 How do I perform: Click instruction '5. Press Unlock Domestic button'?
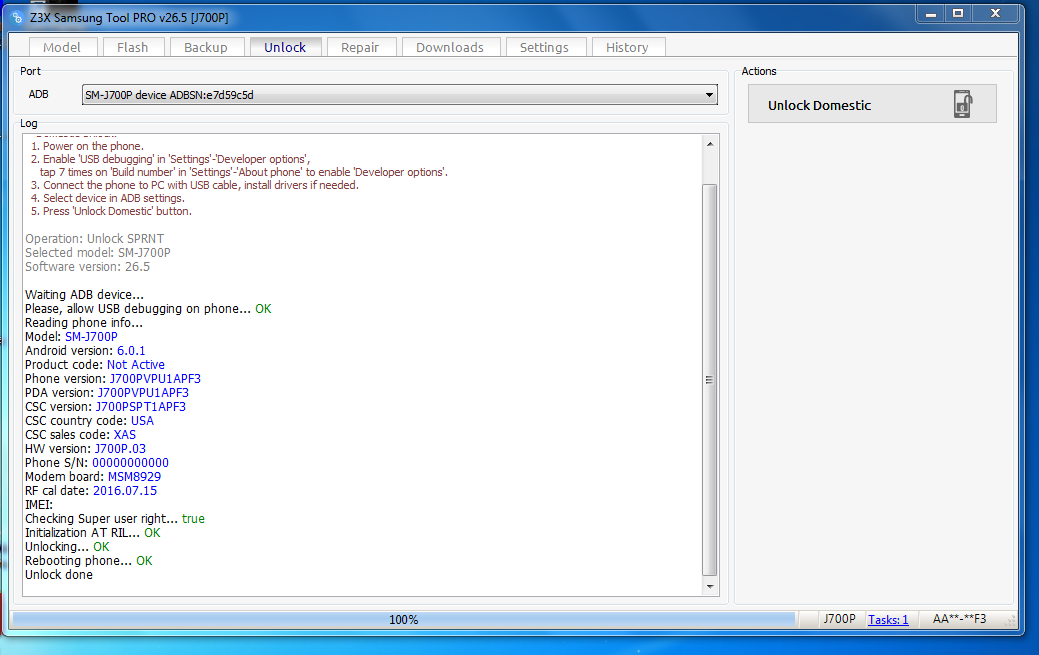pyautogui.click(x=111, y=211)
